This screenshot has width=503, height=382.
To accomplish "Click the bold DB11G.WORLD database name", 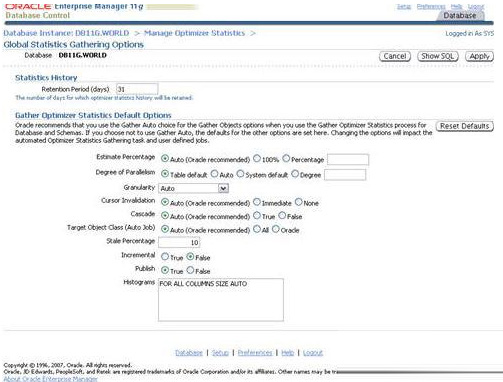I will coord(83,55).
